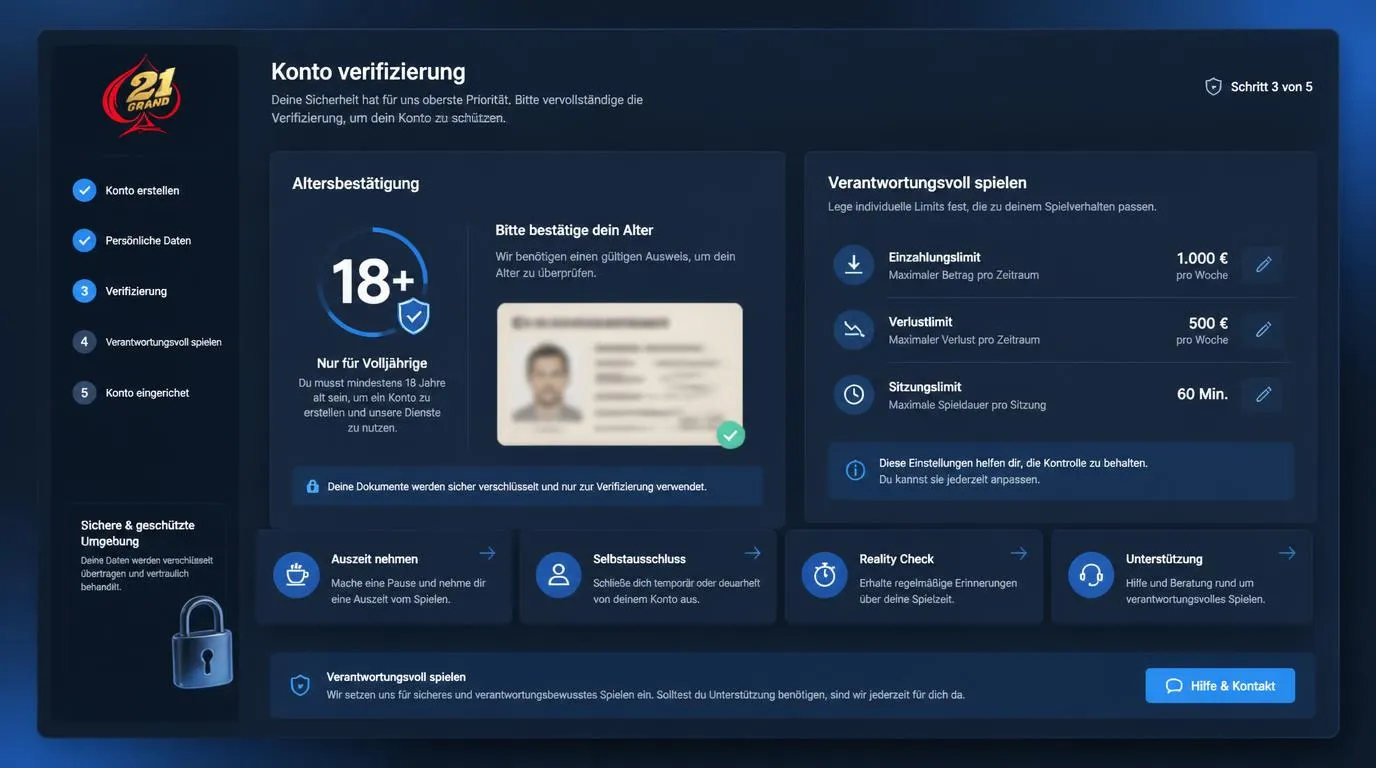
Task: Click the Sichere & geschützte Umgebung heading
Action: point(137,533)
